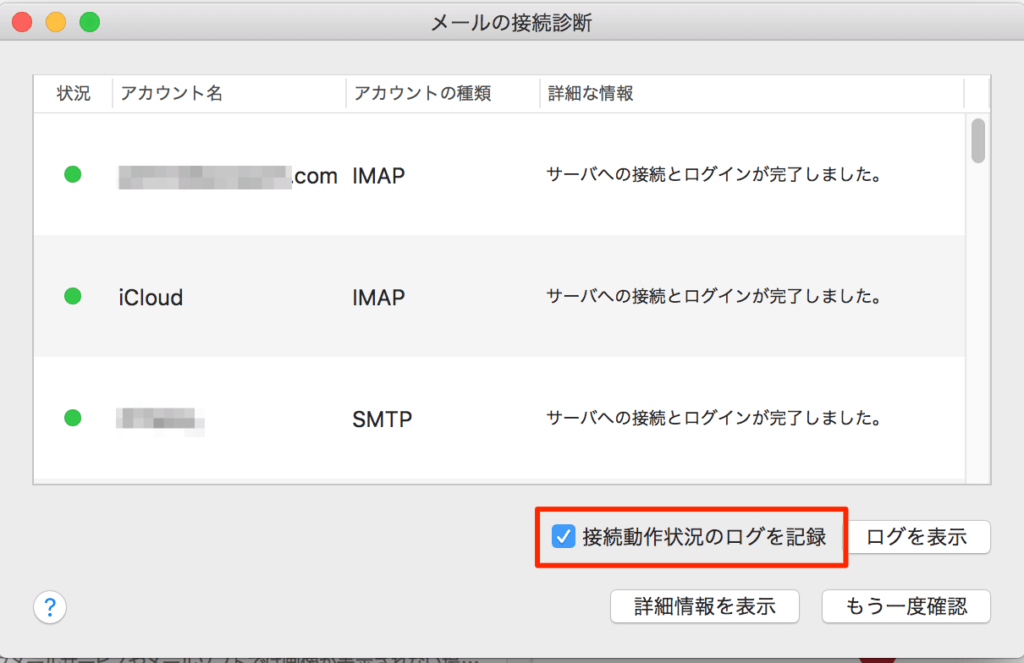Click green status dot of the .com account
This screenshot has width=1024, height=663.
point(72,174)
